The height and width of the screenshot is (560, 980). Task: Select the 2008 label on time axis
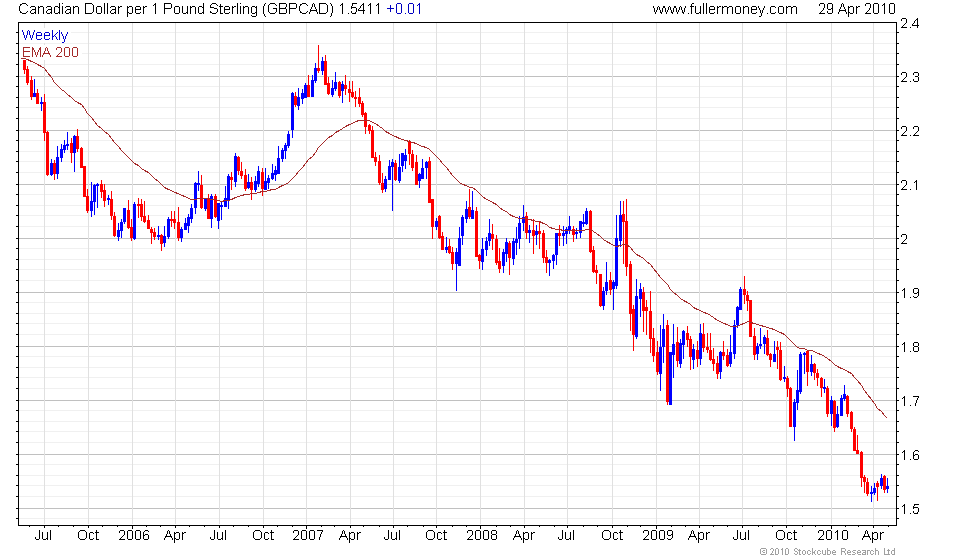point(482,536)
